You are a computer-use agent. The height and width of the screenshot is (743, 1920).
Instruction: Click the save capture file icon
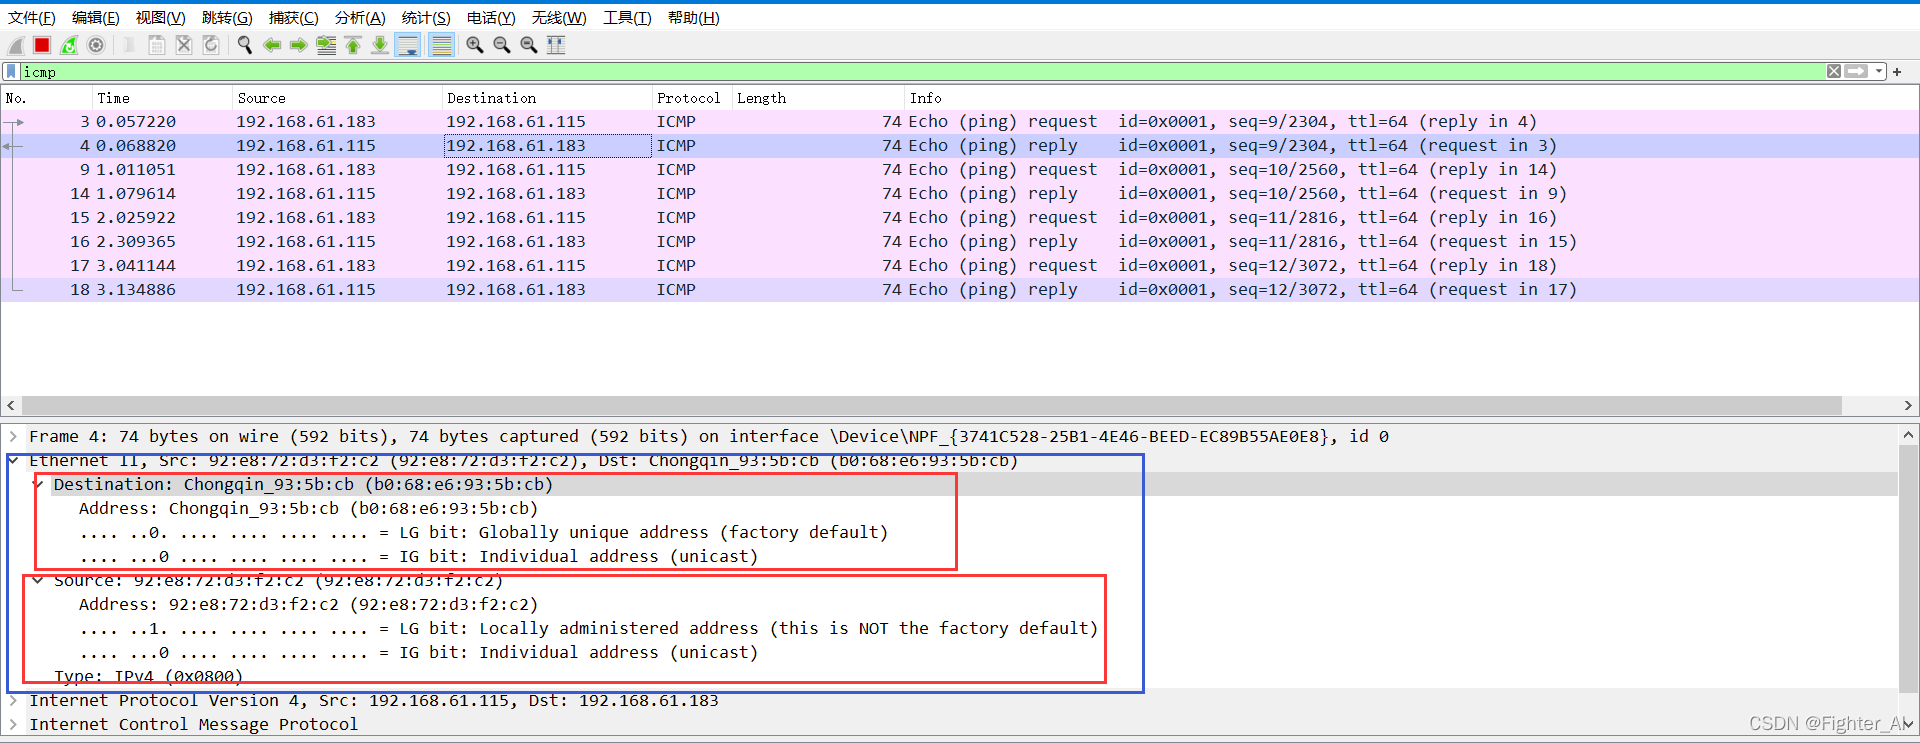[157, 45]
